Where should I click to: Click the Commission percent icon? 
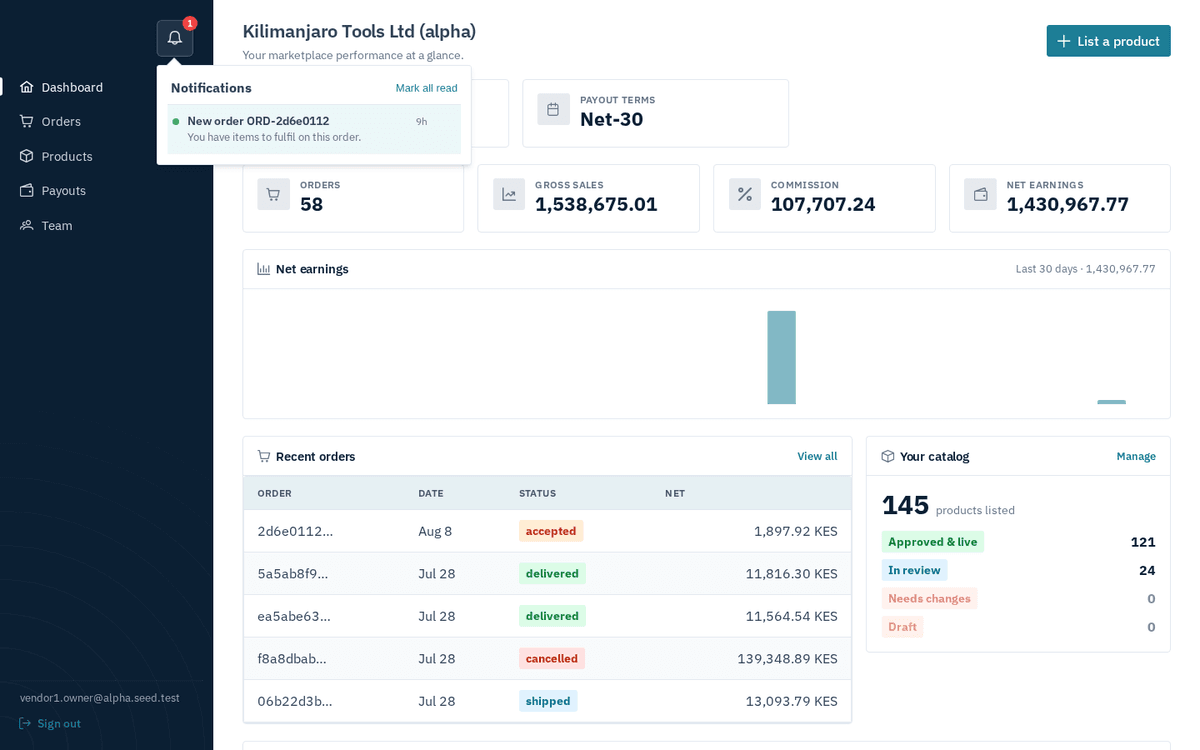(x=745, y=194)
